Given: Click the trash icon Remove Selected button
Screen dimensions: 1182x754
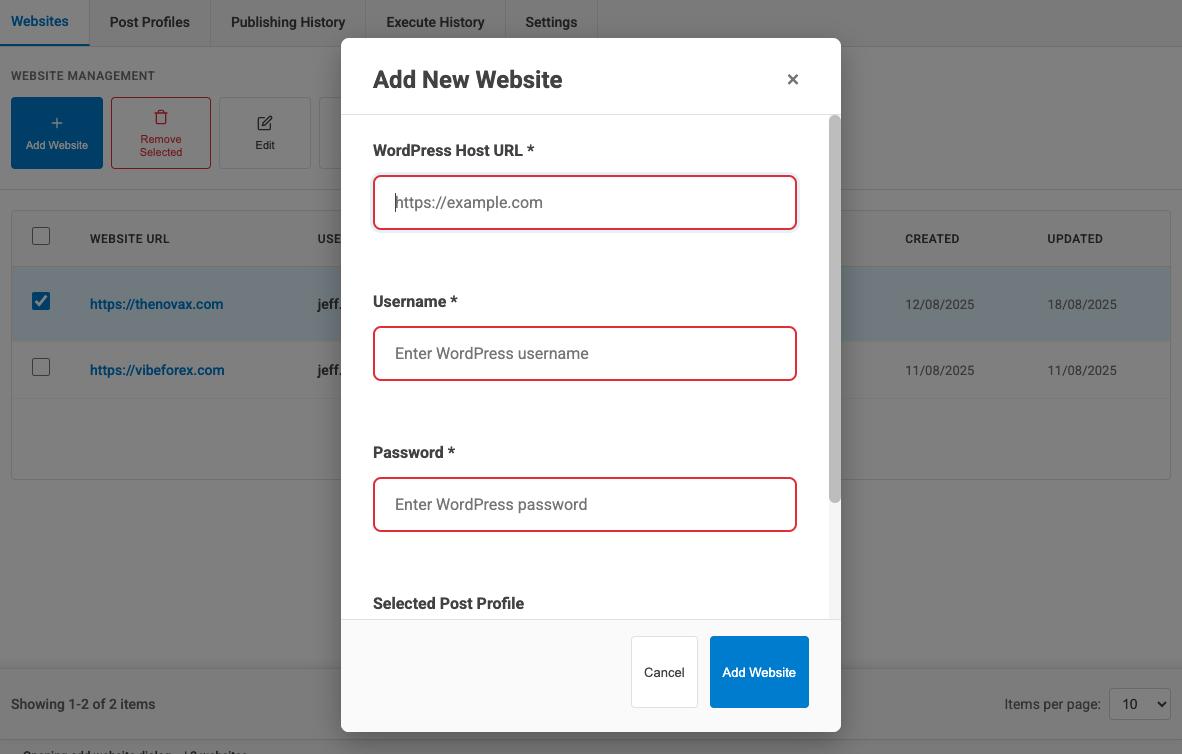Looking at the screenshot, I should [161, 133].
